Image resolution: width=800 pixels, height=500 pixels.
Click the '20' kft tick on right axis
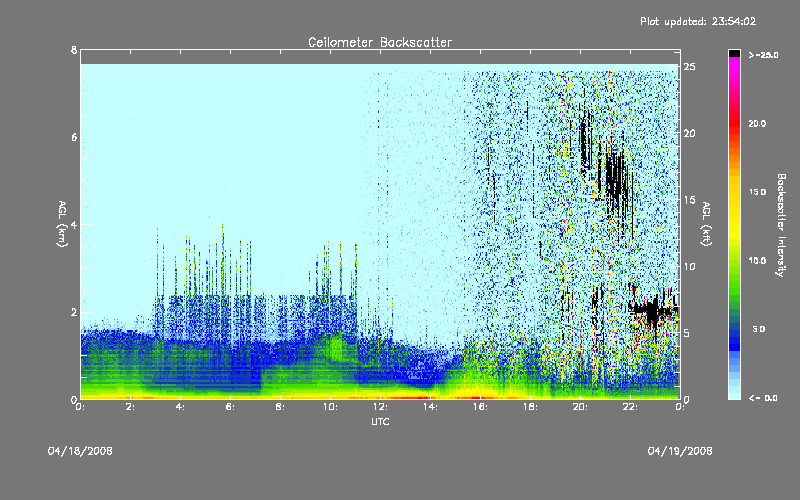(x=690, y=133)
